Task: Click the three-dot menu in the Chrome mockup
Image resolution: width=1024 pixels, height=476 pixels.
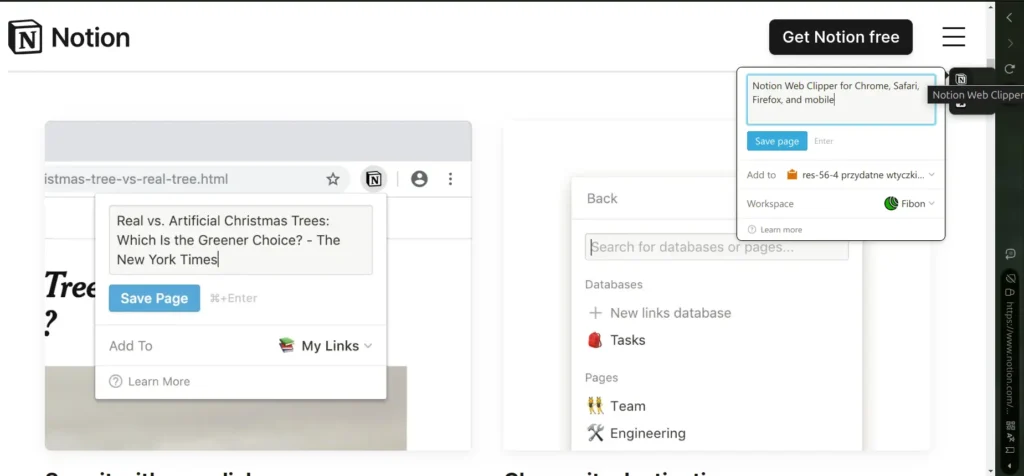Action: pos(450,179)
